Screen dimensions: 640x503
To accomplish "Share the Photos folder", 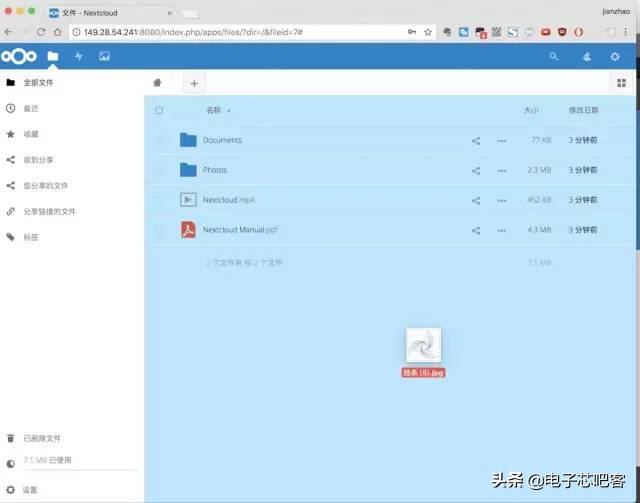I will tap(476, 171).
